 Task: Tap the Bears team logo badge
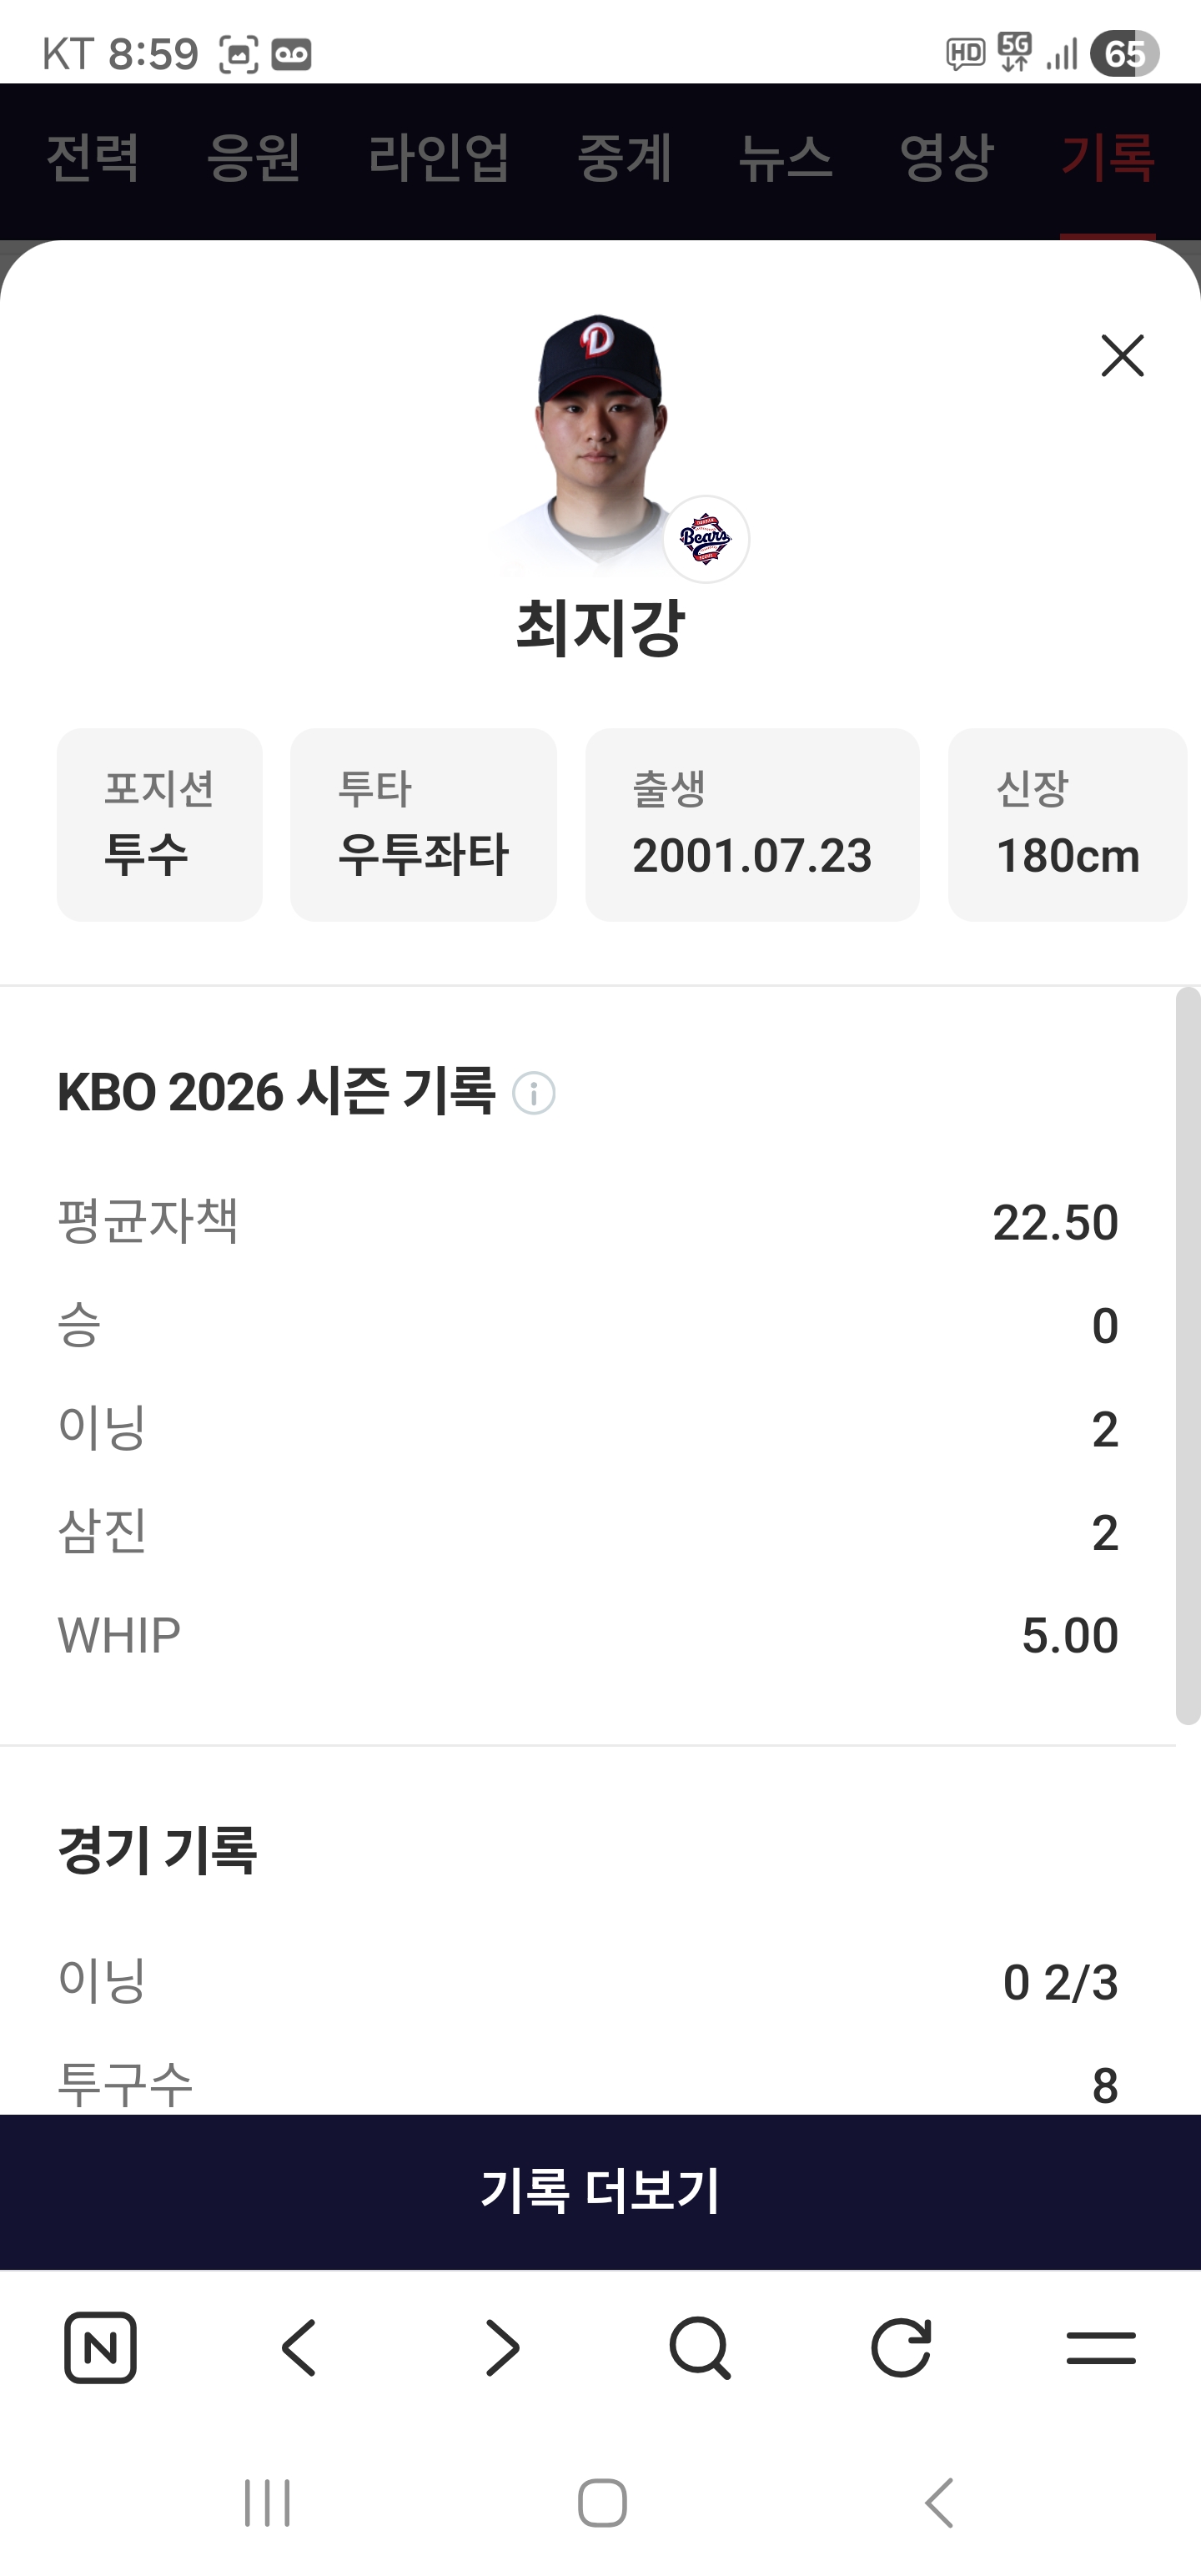(x=706, y=539)
